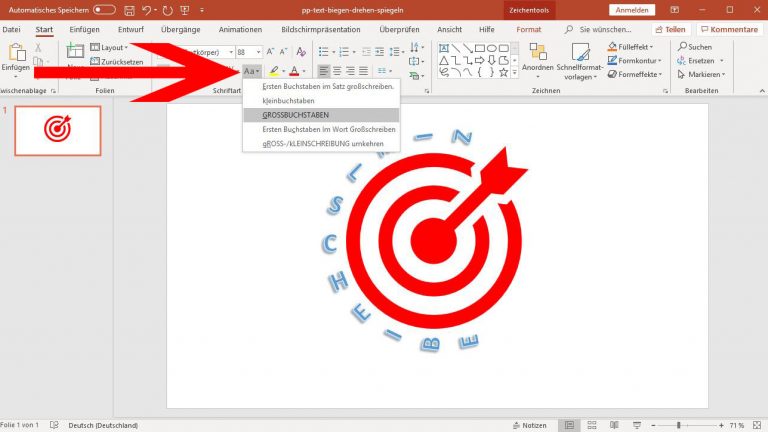Screen dimensions: 768x432
Task: Click the font color A icon
Action: coord(294,71)
